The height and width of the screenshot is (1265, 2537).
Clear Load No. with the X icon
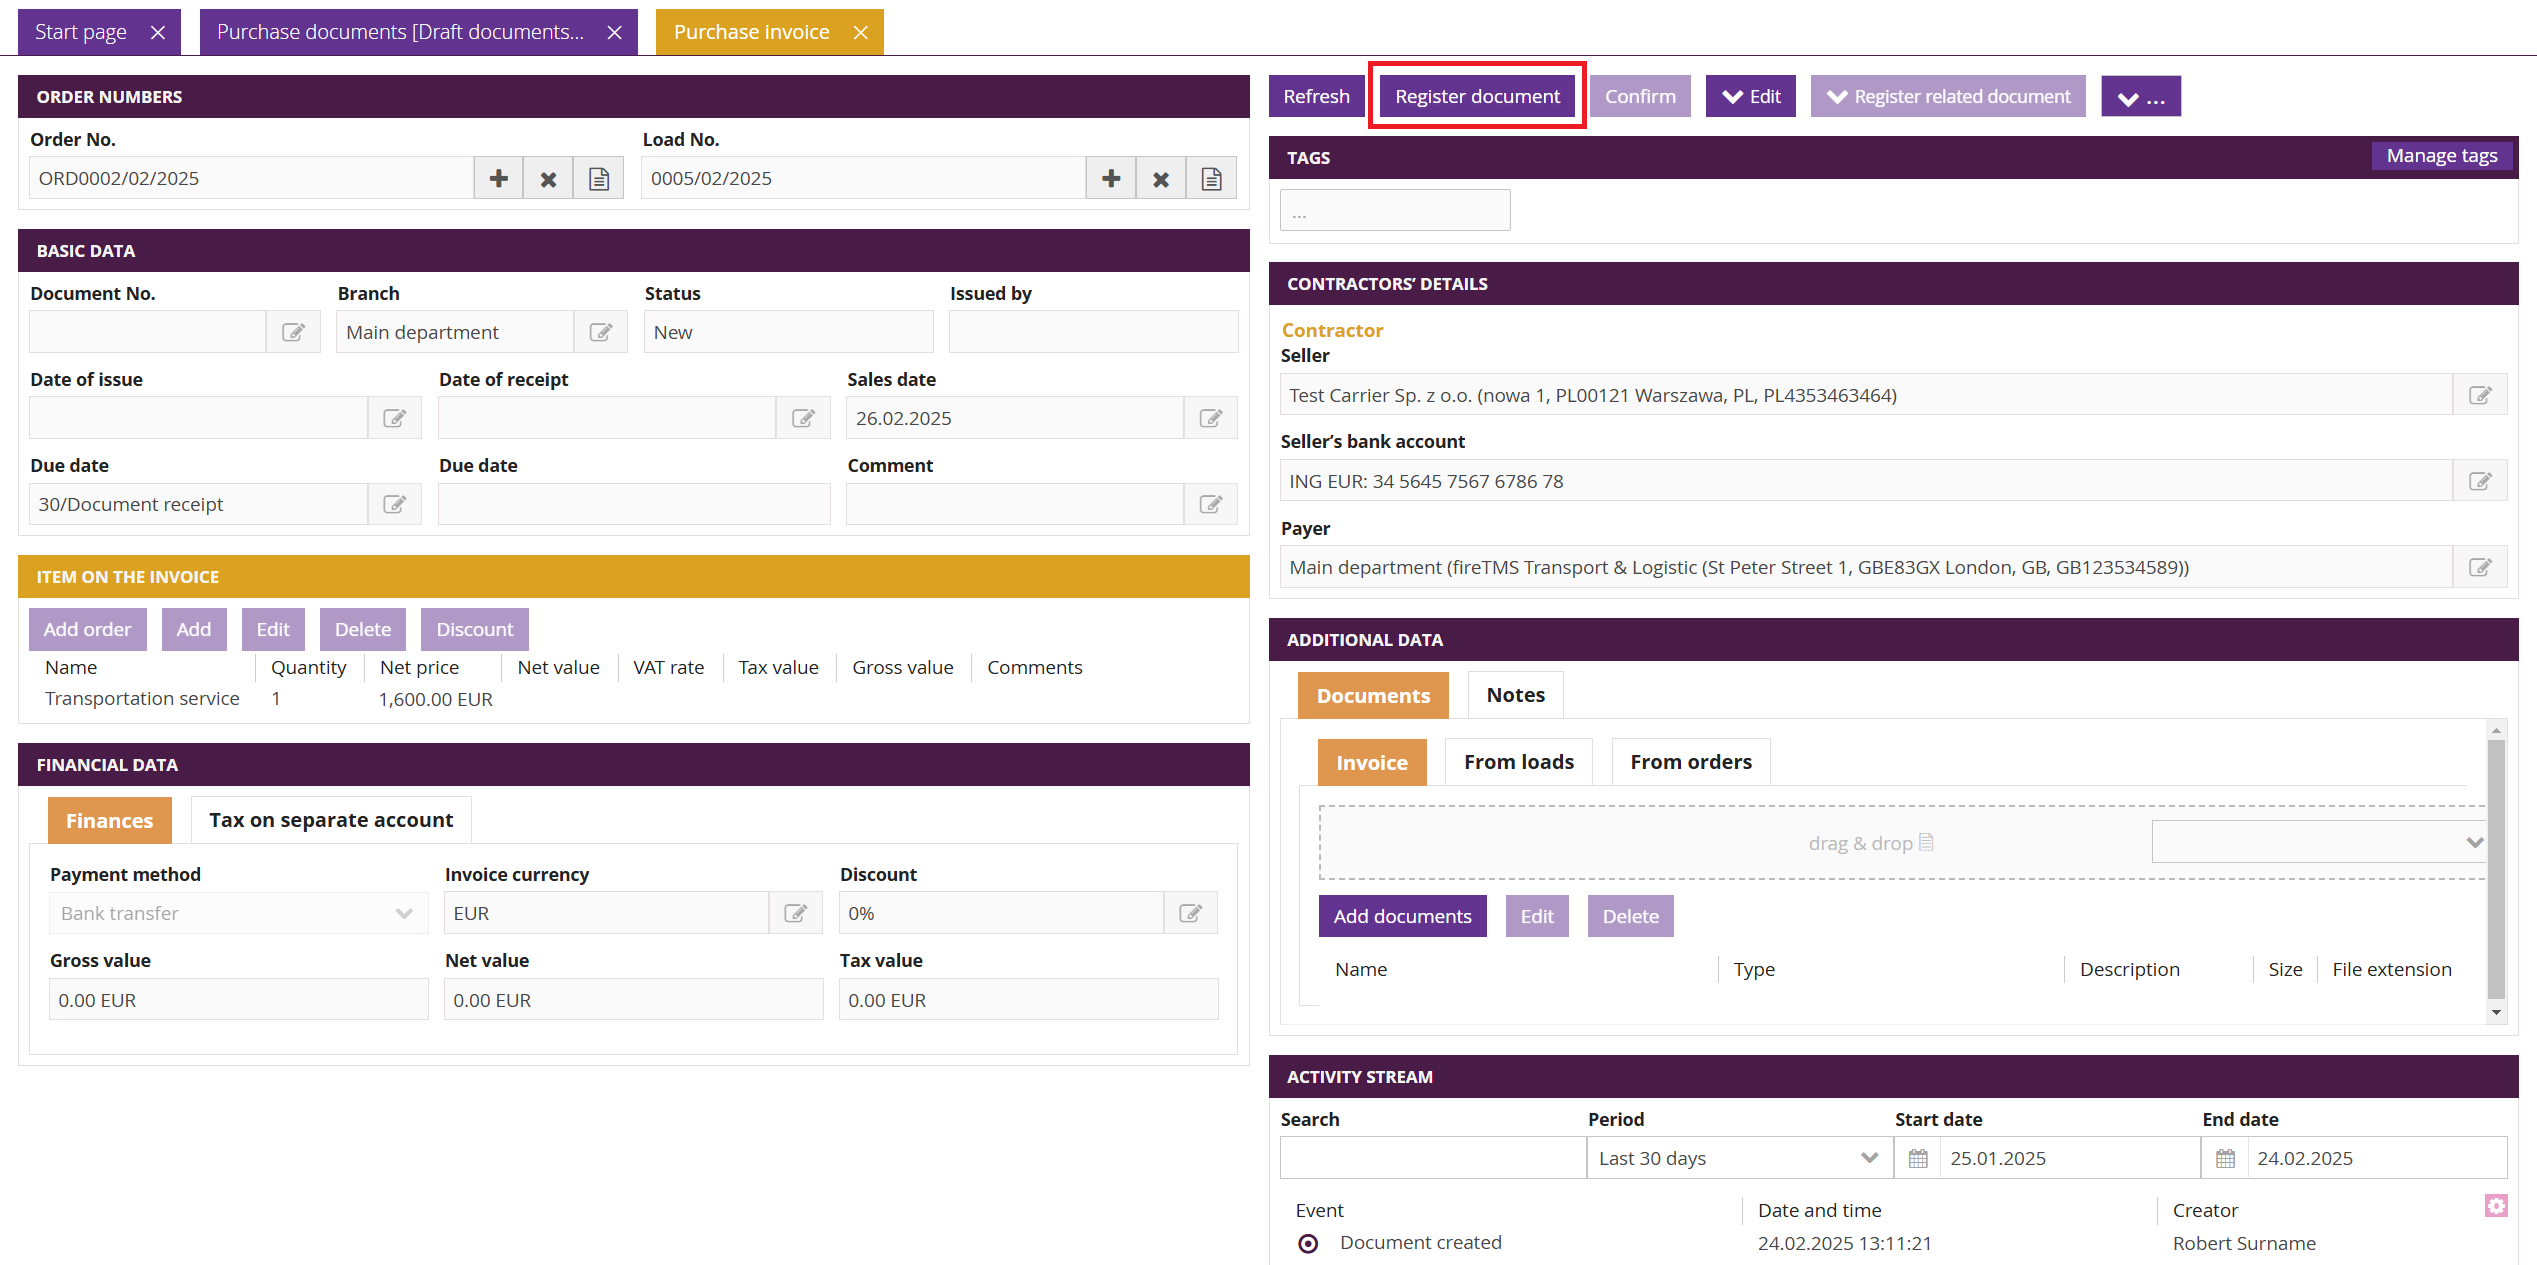1160,179
